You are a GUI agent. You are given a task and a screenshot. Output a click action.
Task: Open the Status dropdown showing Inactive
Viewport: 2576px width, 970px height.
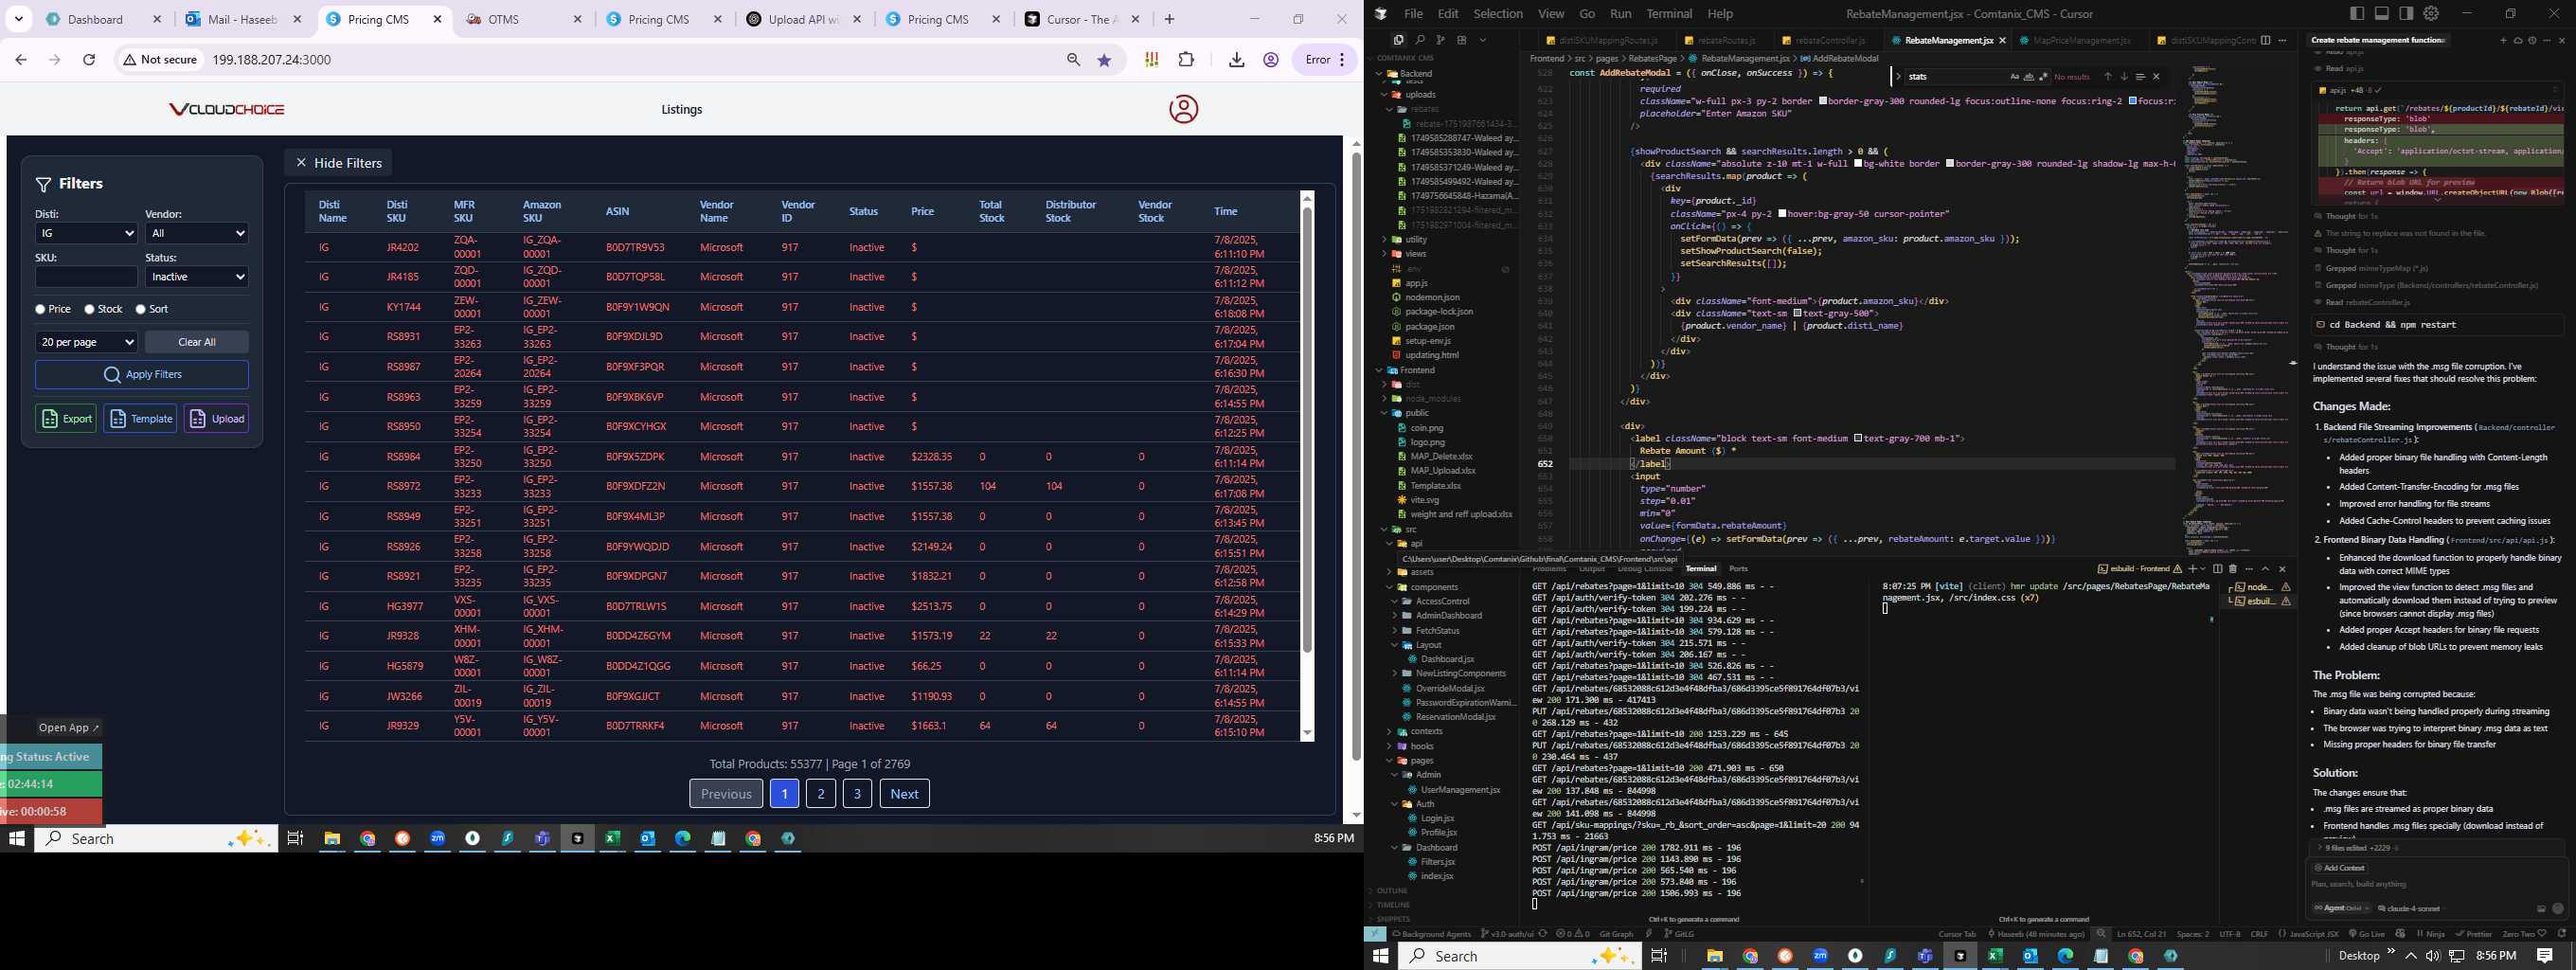point(196,277)
